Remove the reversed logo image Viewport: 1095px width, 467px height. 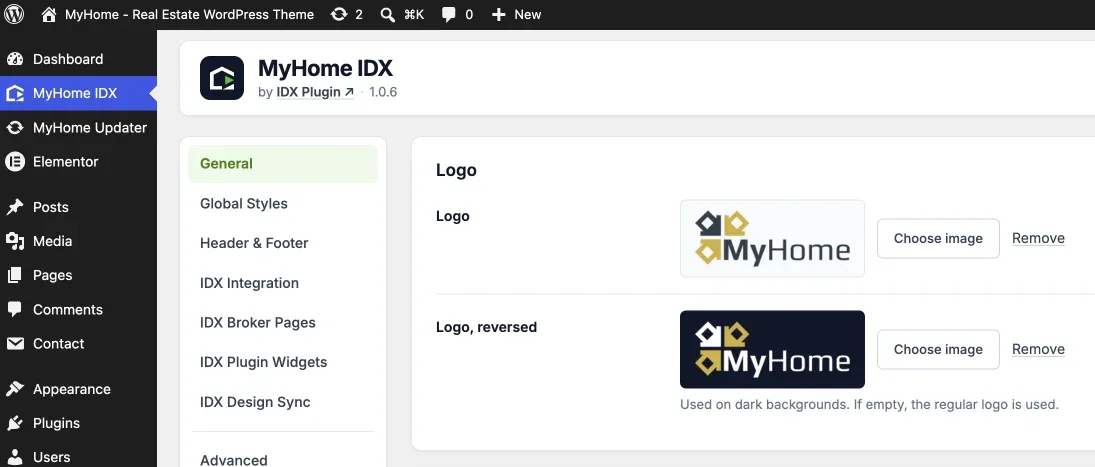coord(1038,350)
